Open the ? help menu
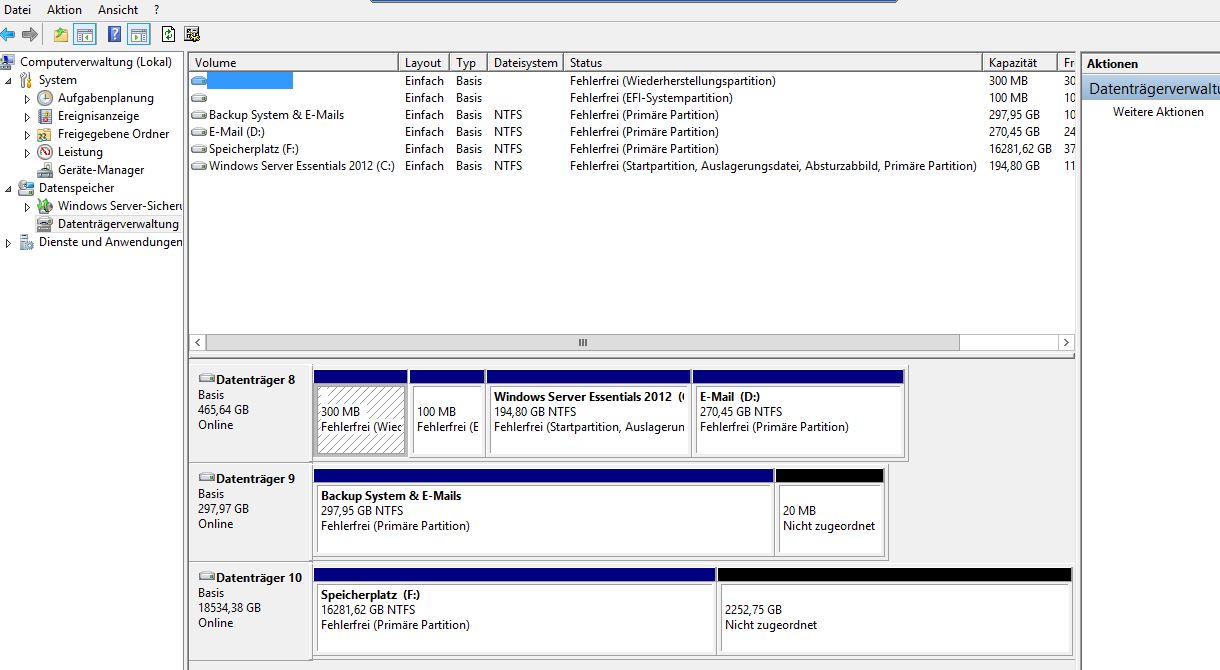Viewport: 1220px width, 670px height. [157, 9]
